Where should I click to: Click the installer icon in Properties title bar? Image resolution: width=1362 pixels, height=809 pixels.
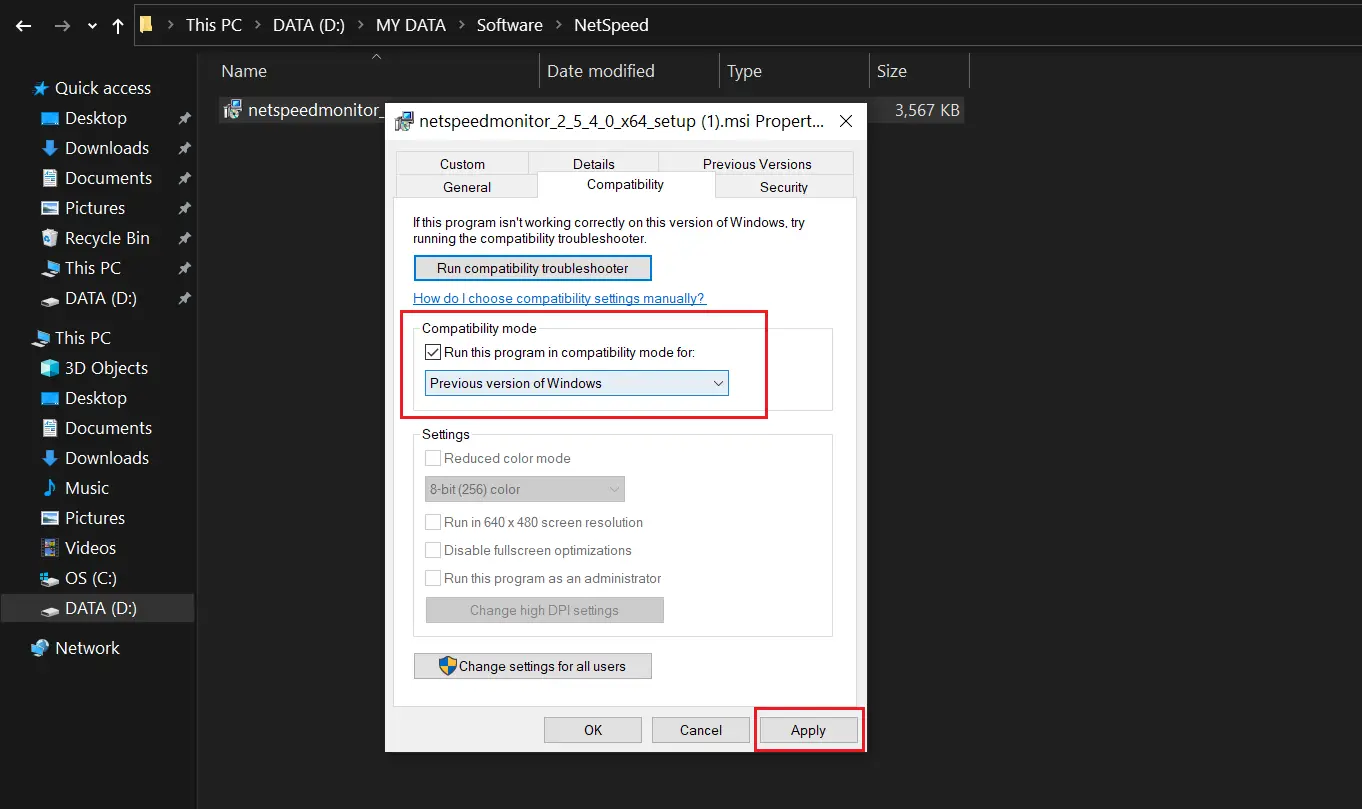[x=405, y=122]
